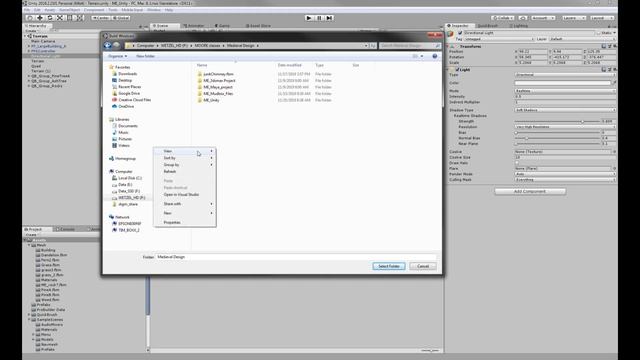Click the search box in folder dialog
The height and width of the screenshot is (360, 640).
tap(410, 46)
